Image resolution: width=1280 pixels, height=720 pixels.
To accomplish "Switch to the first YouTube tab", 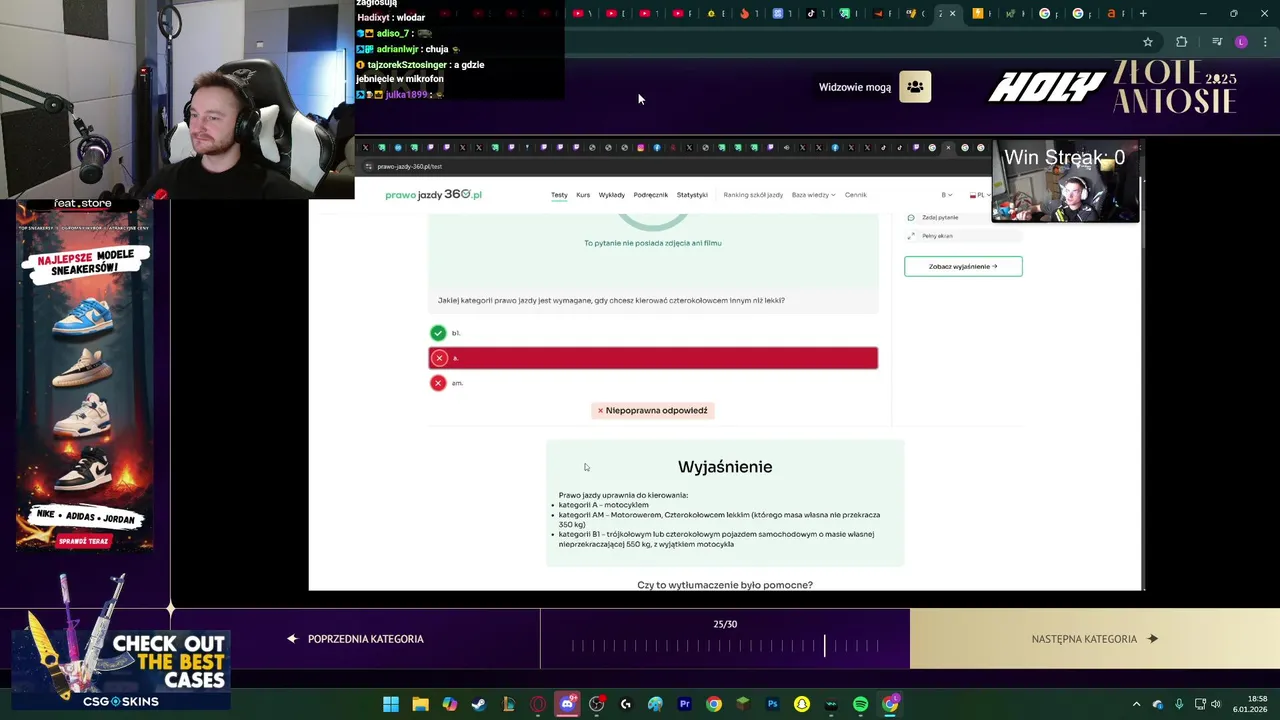I will pos(578,13).
